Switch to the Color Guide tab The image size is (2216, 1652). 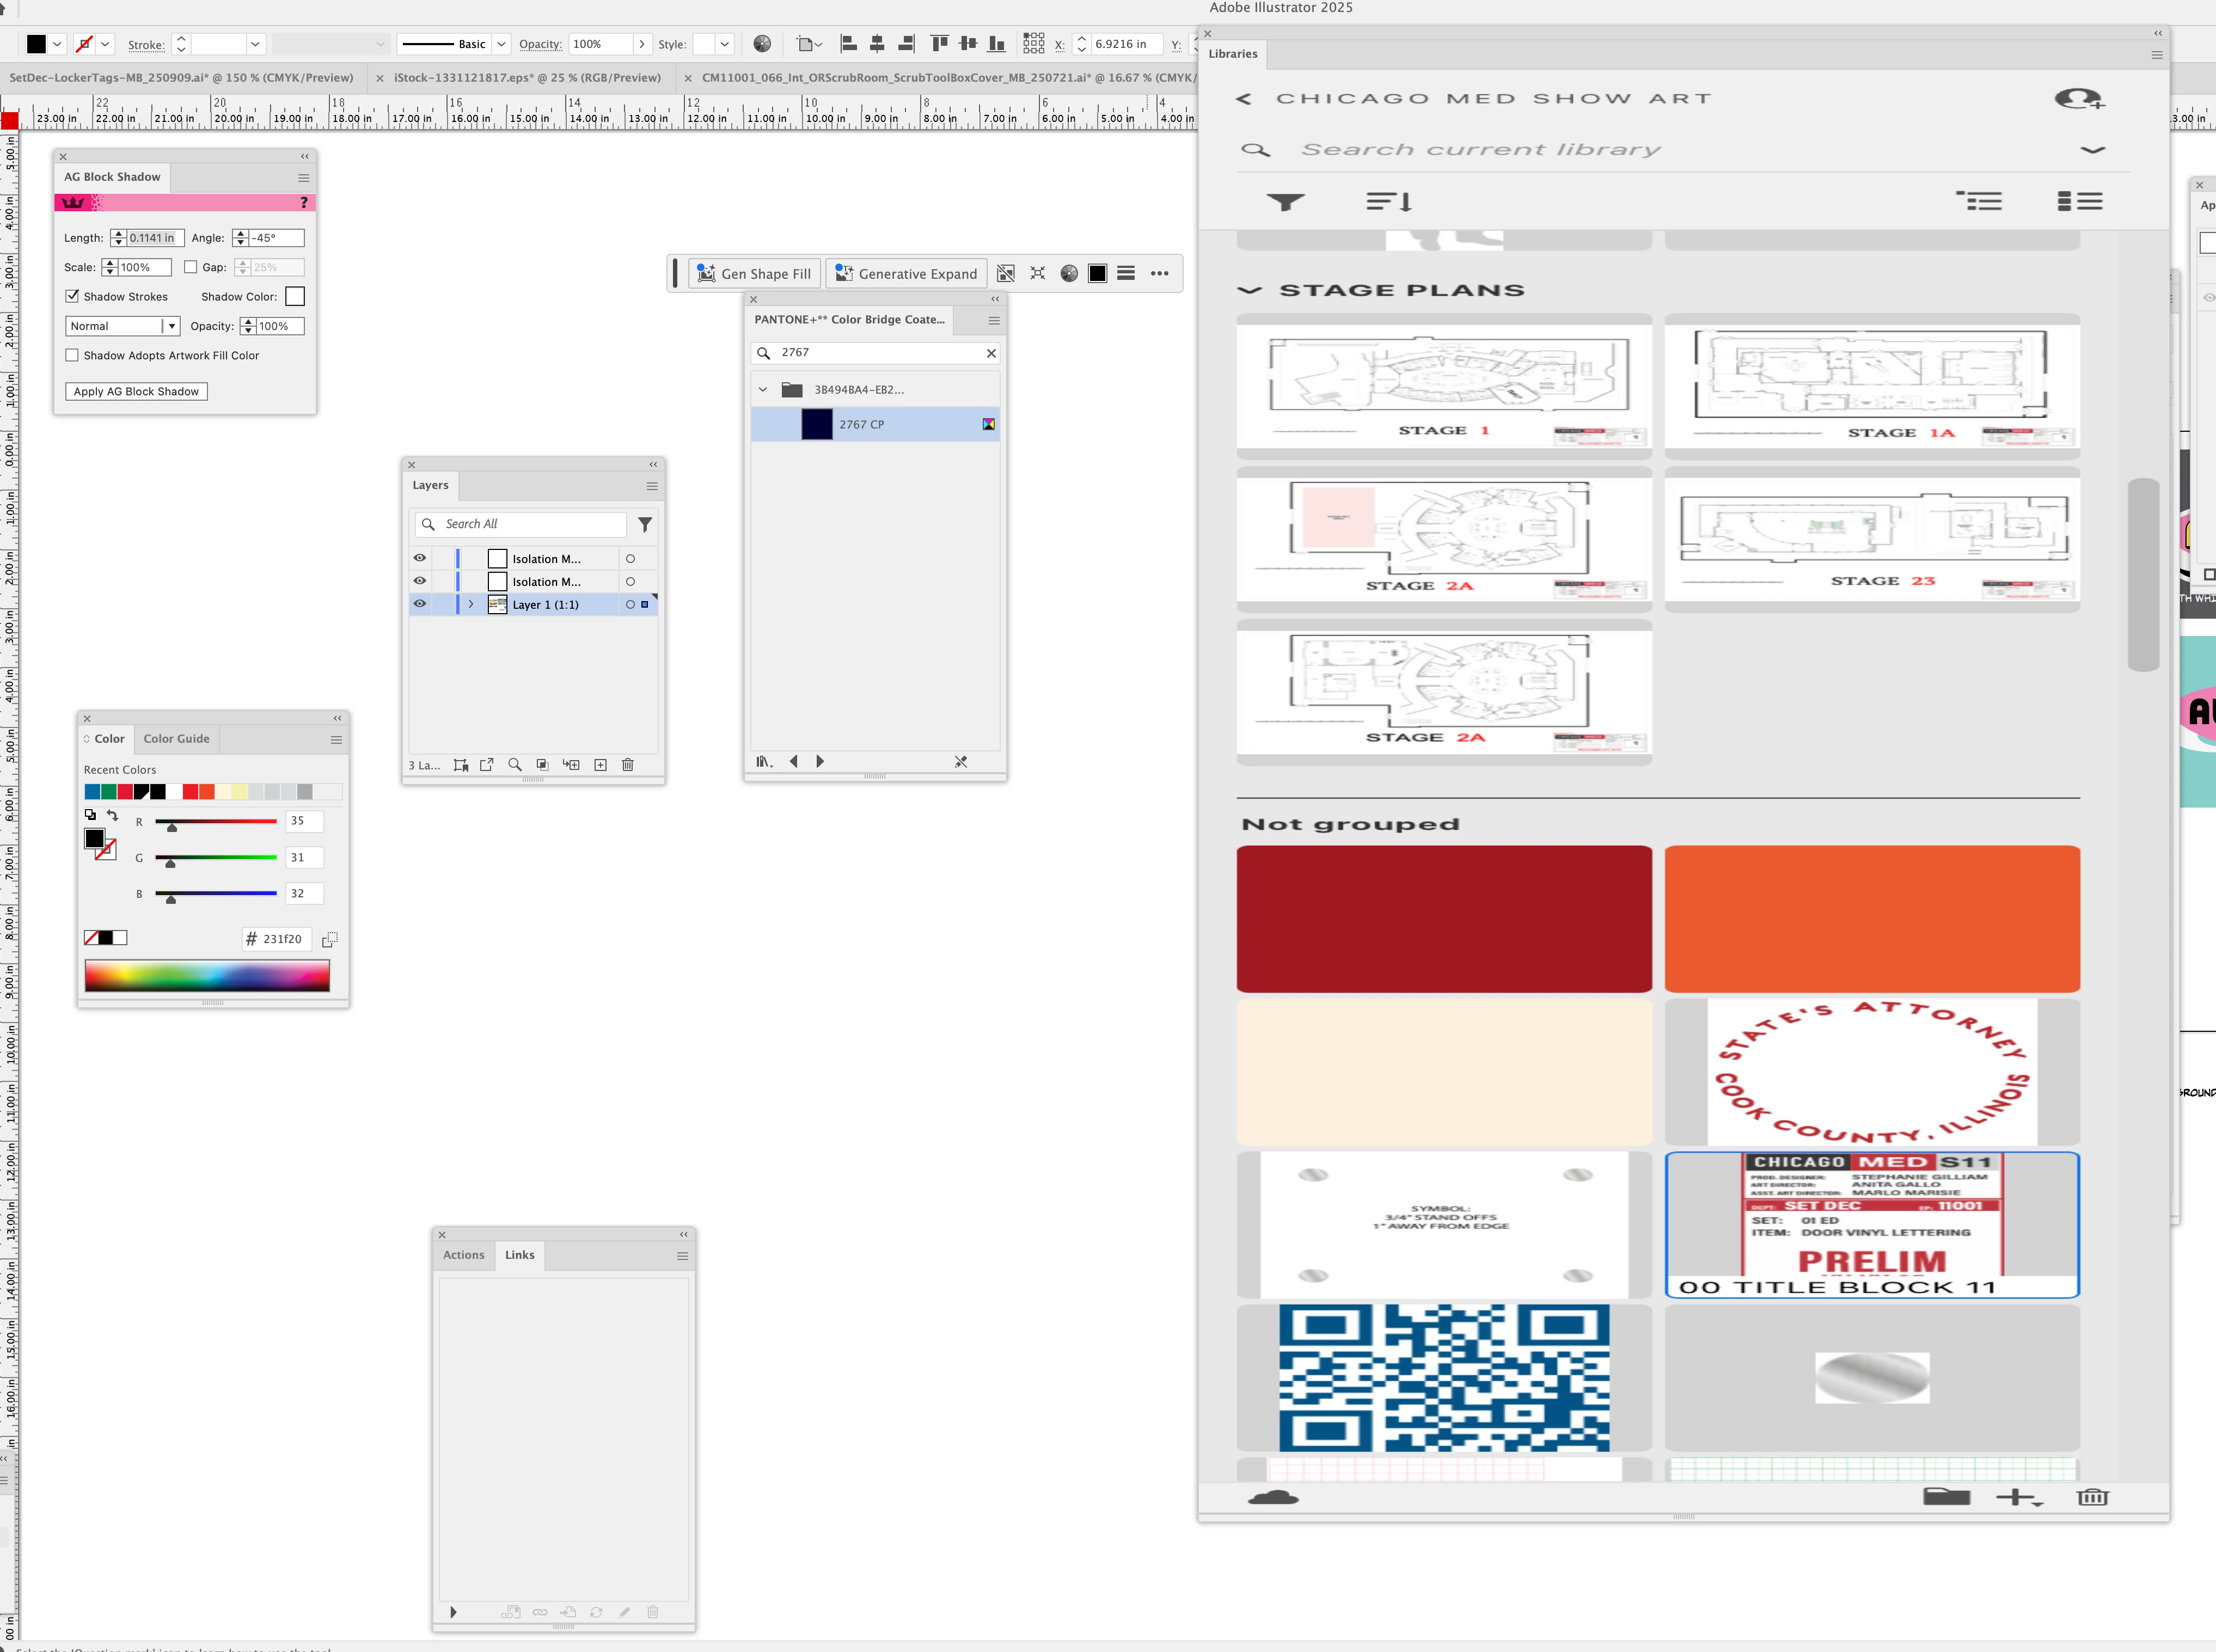pyautogui.click(x=176, y=739)
